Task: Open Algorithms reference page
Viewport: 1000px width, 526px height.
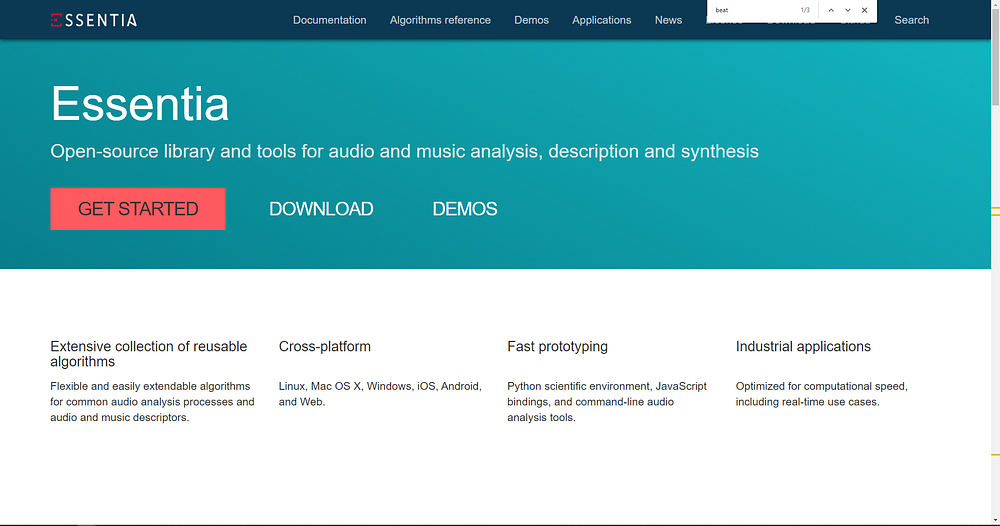Action: click(x=440, y=20)
